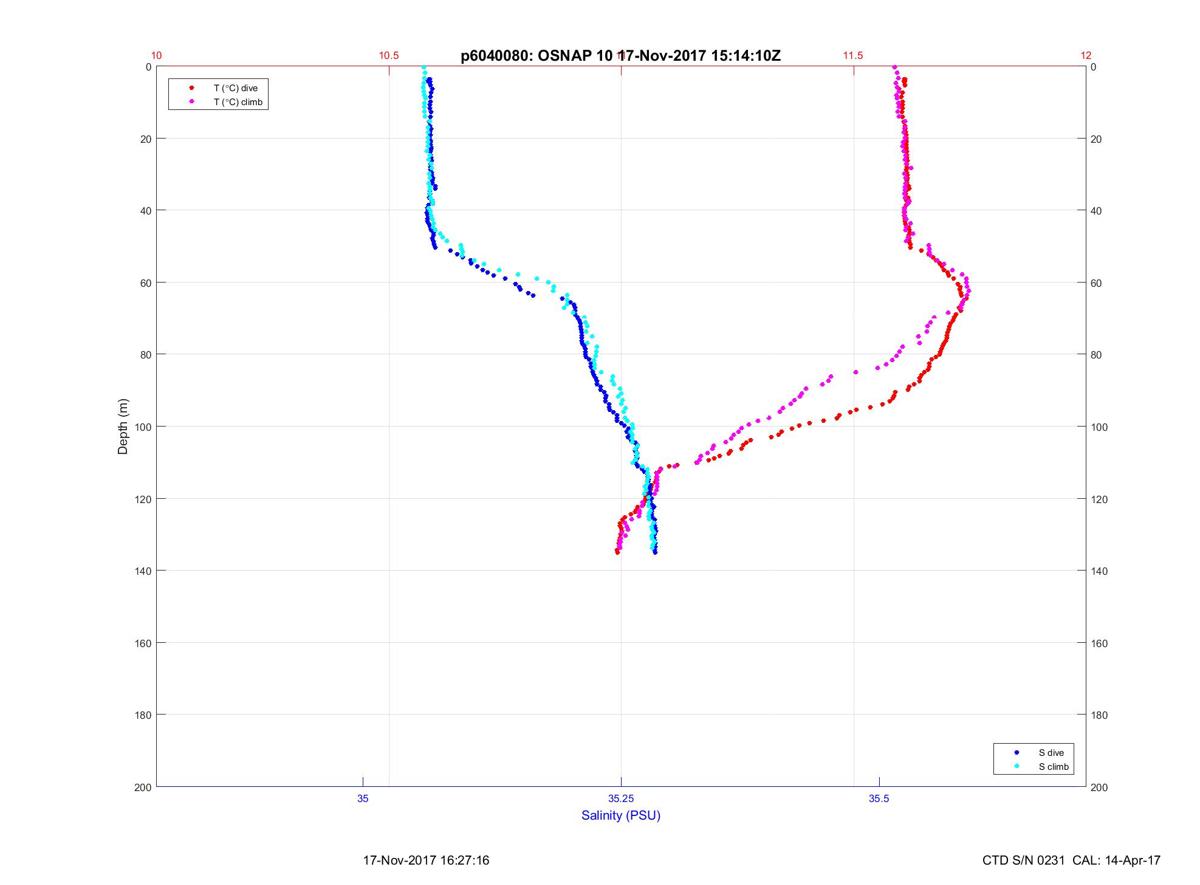Viewport: 1200px width, 885px height.
Task: Click right depth axis tick '100'
Action: pos(1100,427)
